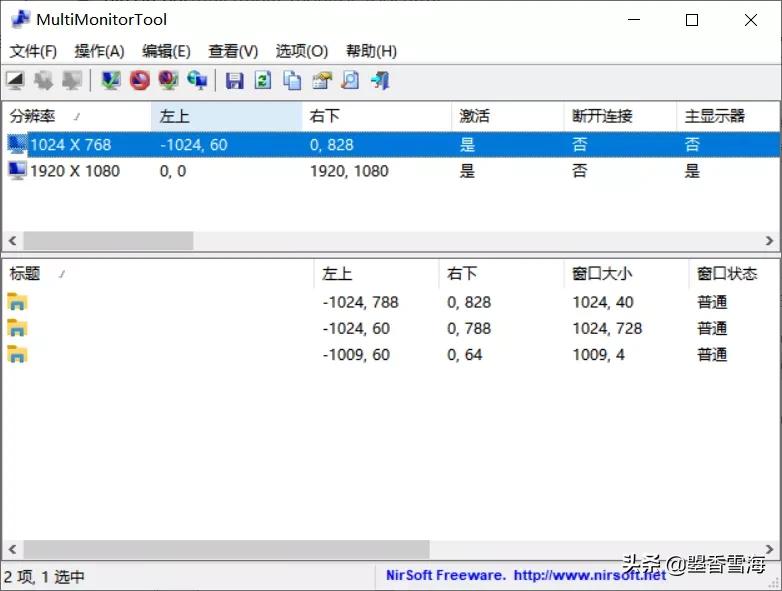Click the copy selected items icon
This screenshot has width=782, height=591.
(292, 80)
